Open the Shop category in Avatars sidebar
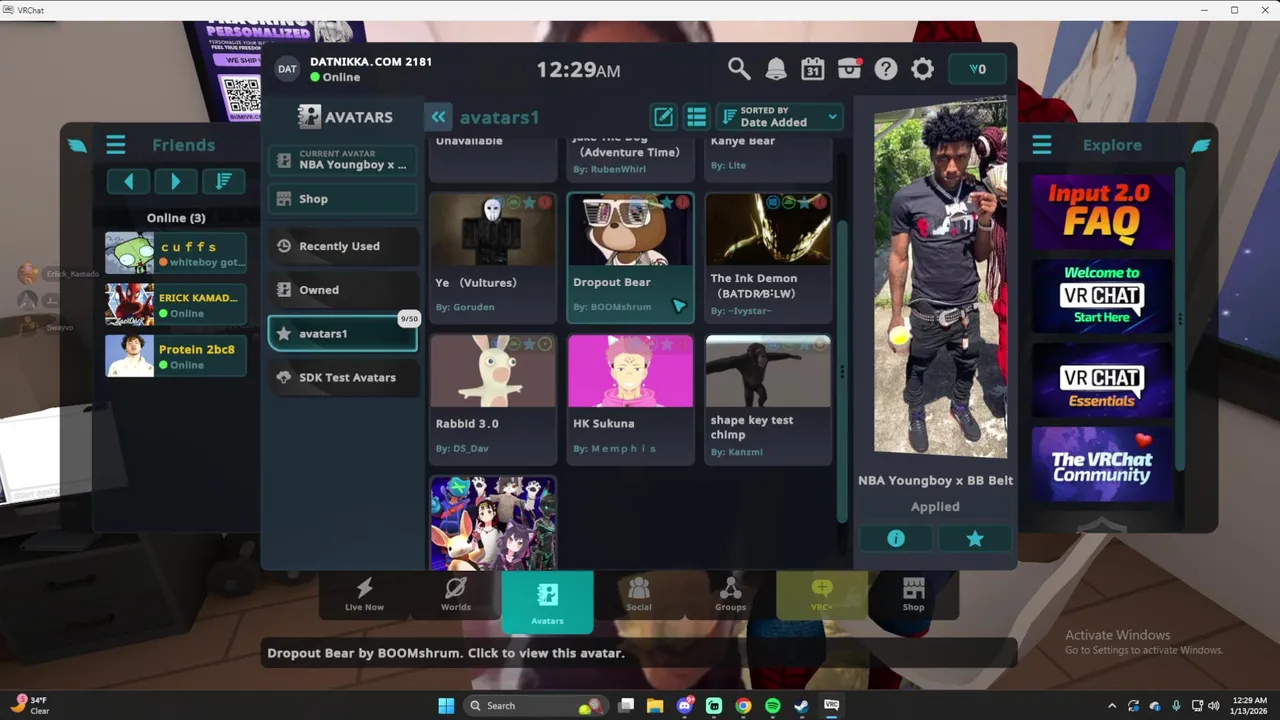Screen dimensions: 1280x720 coord(343,199)
